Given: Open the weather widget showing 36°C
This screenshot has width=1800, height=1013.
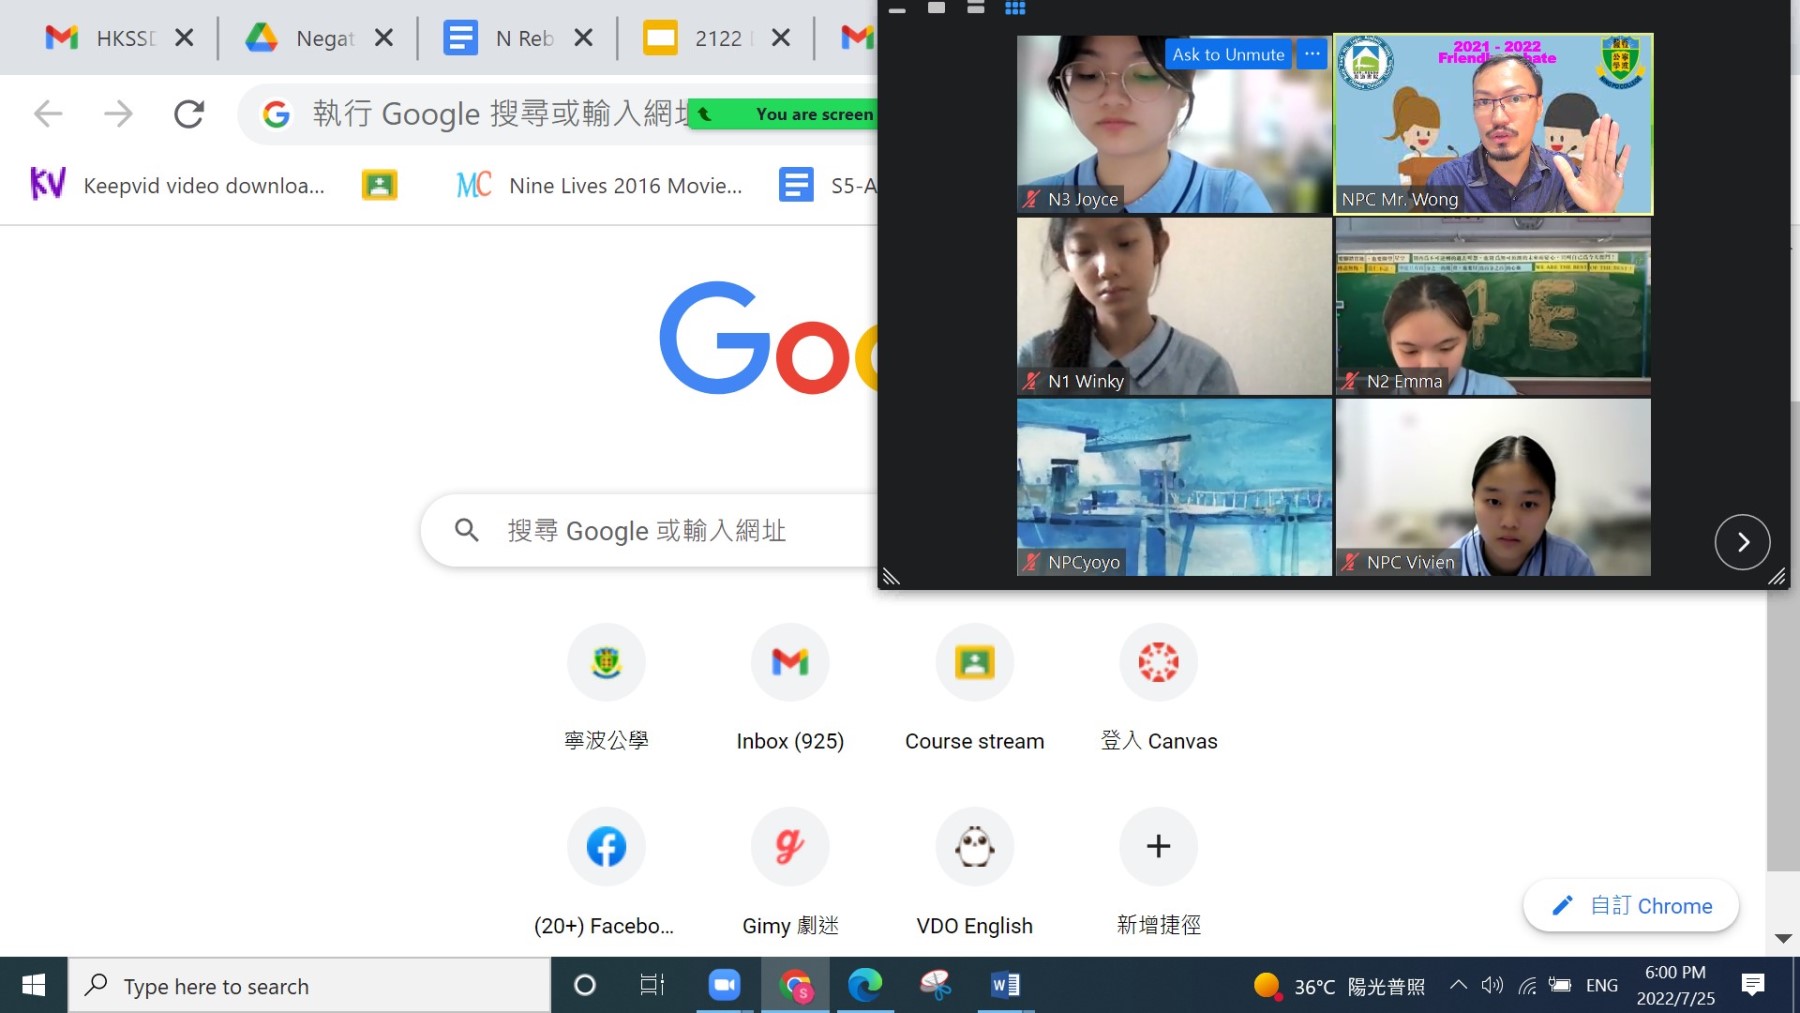Looking at the screenshot, I should (x=1340, y=986).
